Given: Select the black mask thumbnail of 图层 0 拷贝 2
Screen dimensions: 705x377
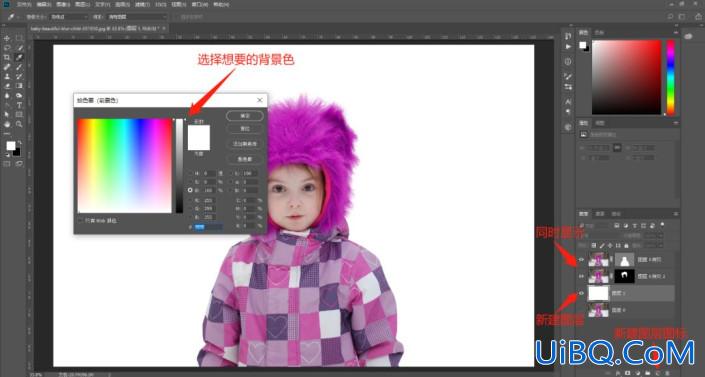Looking at the screenshot, I should (x=624, y=276).
